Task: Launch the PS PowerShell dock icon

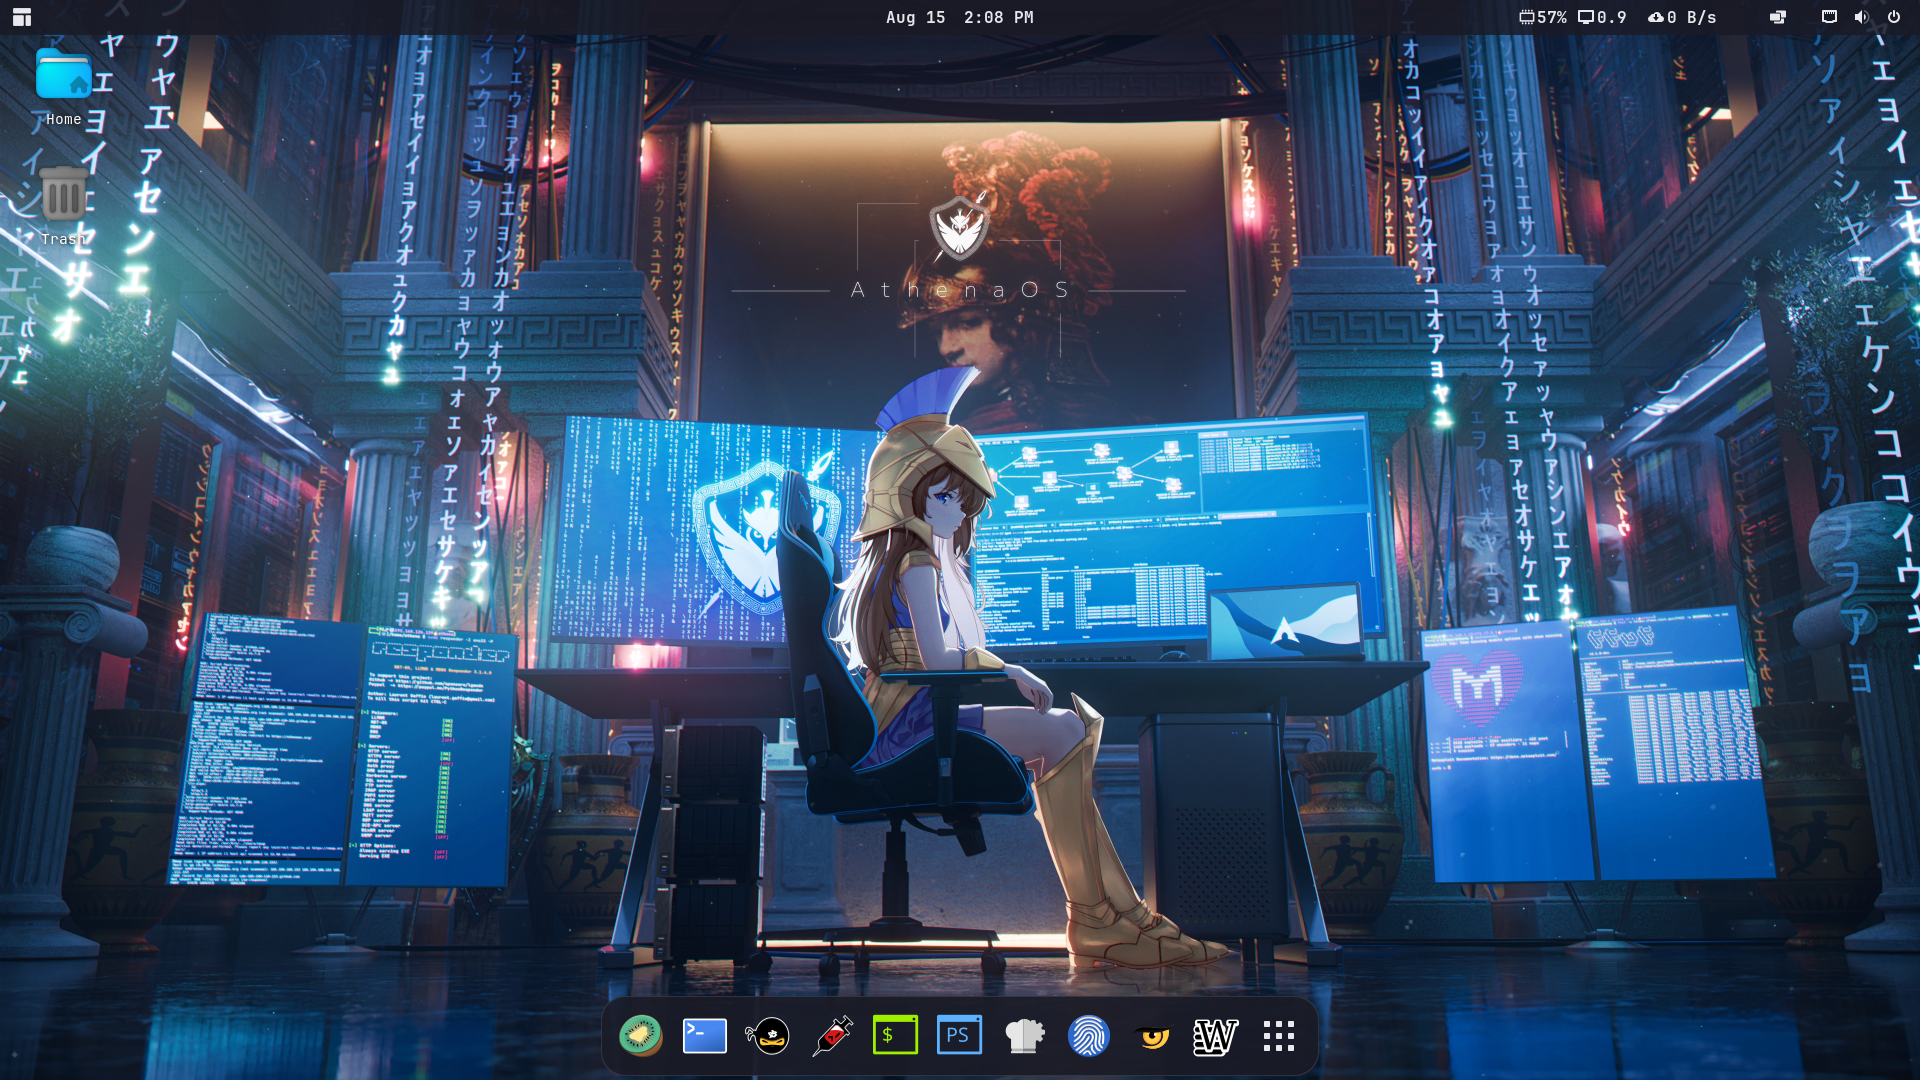Action: tap(959, 1036)
